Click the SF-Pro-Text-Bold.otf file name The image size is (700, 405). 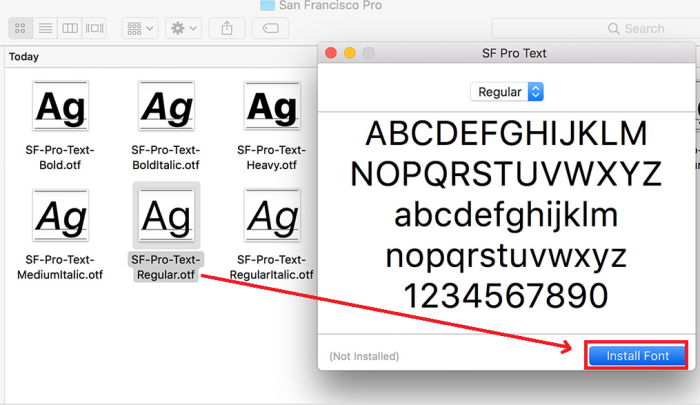[x=60, y=158]
